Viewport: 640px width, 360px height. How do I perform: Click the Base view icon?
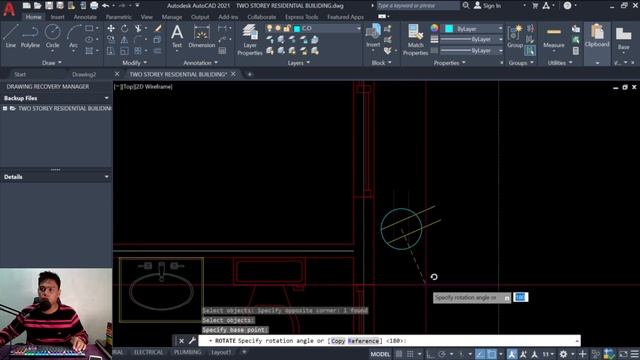coord(623,37)
